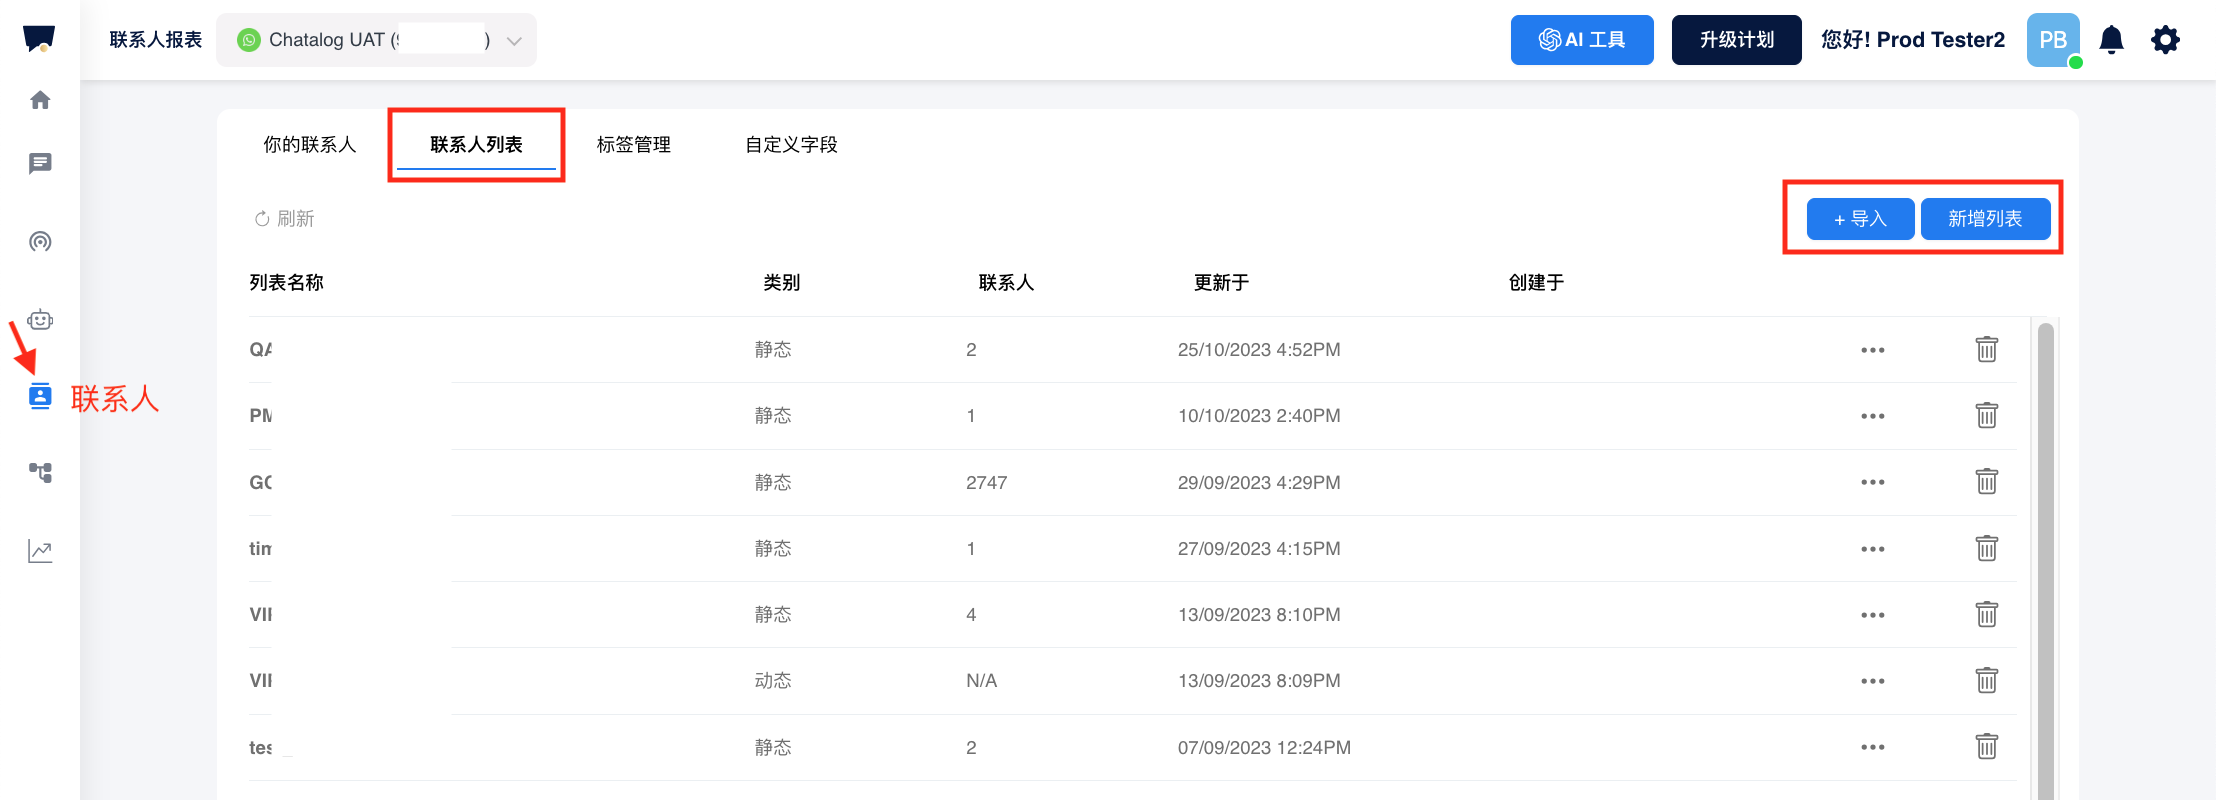Open more options for the dynamic list

(x=1872, y=681)
